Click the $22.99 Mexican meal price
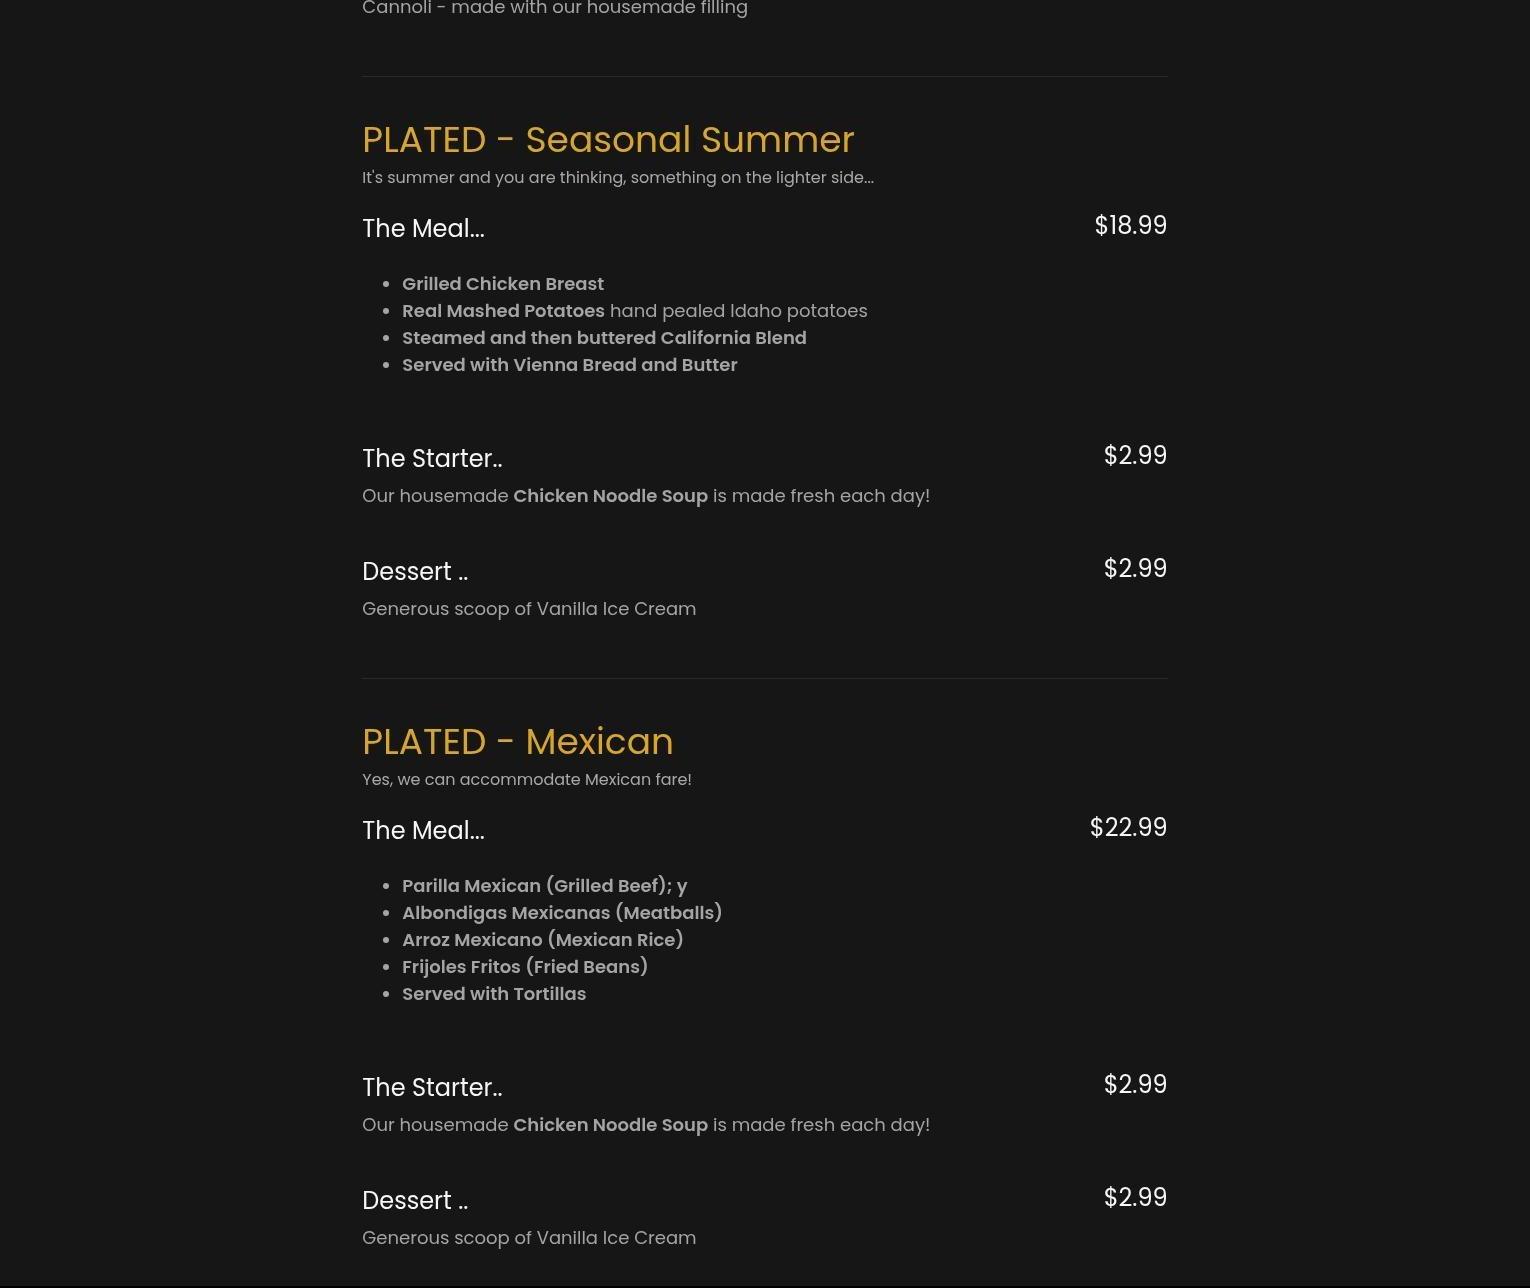 (1128, 828)
